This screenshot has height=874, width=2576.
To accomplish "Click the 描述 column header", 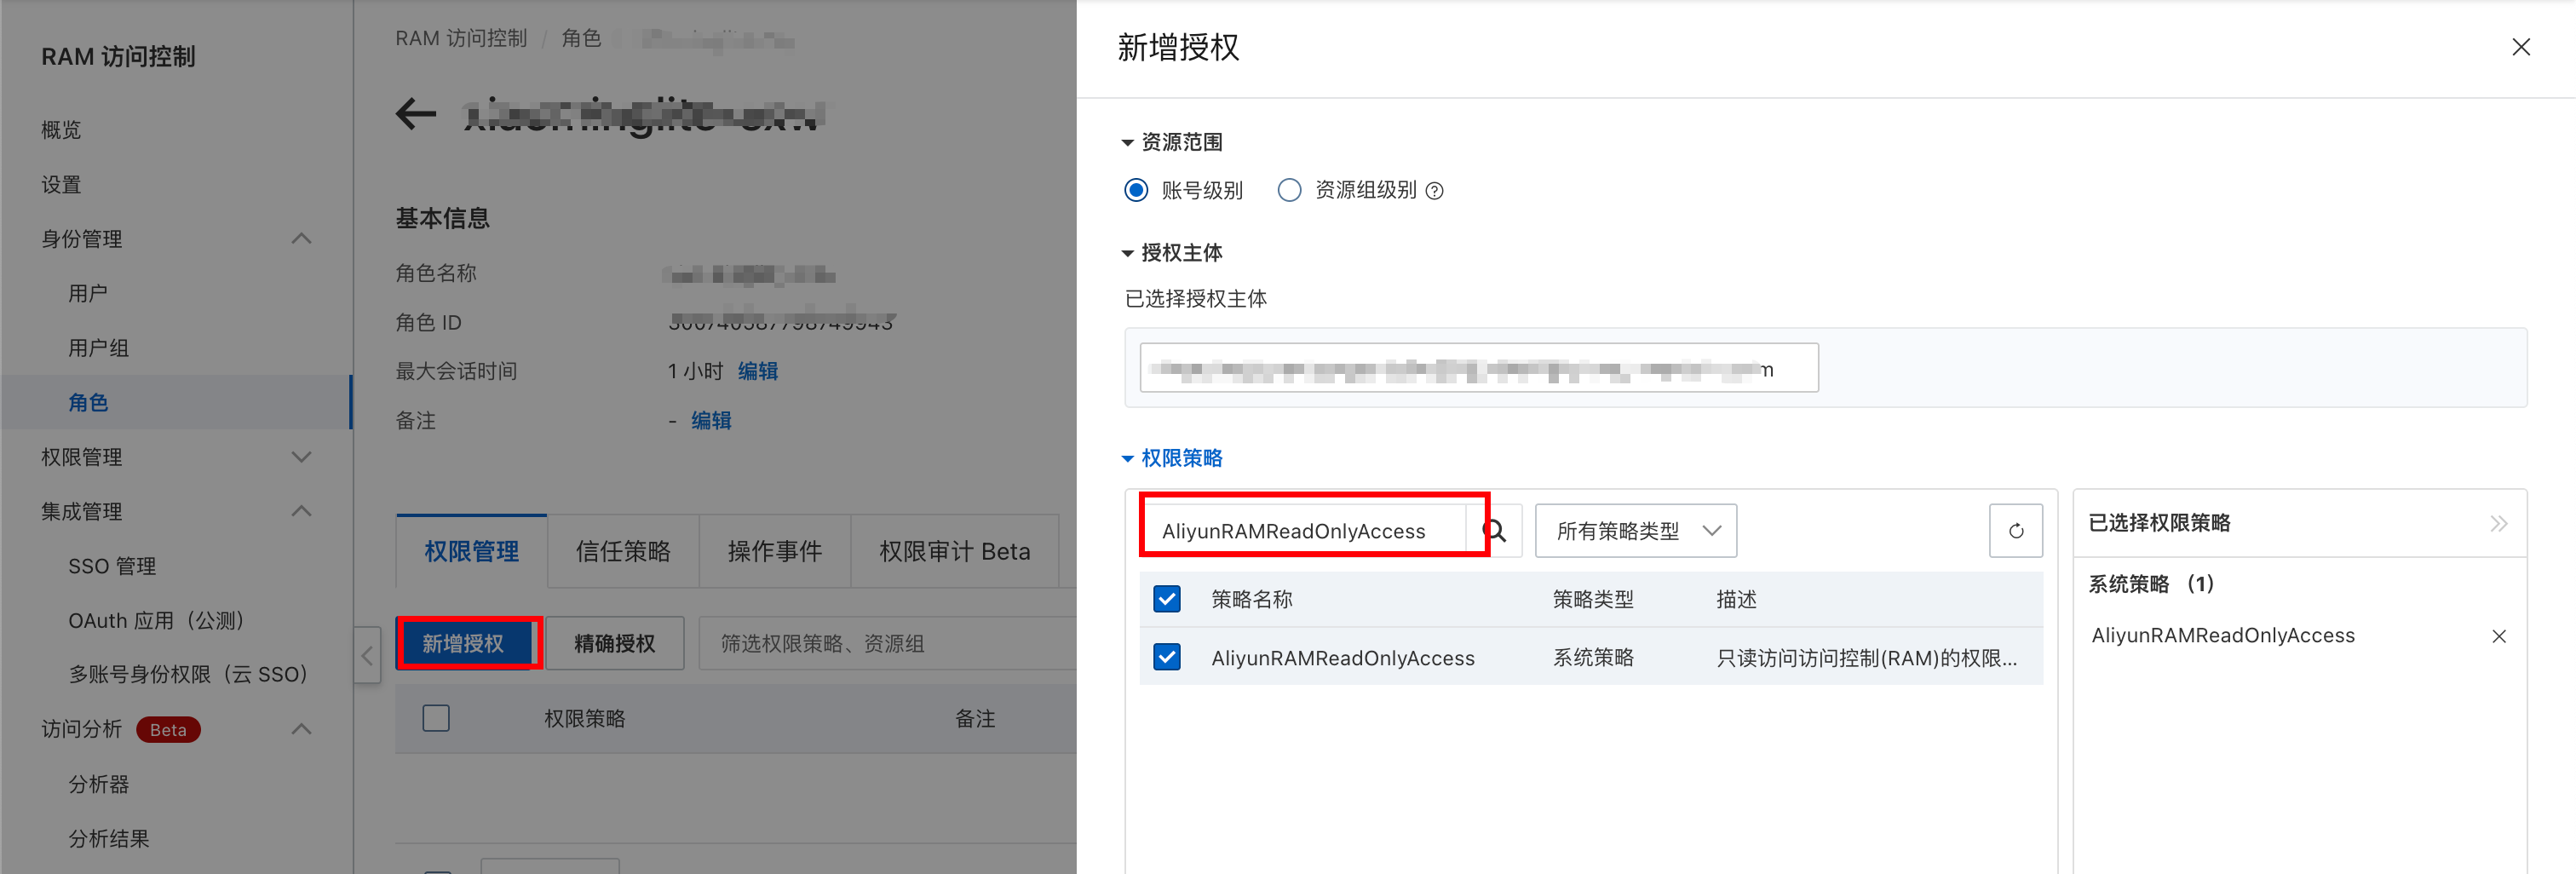I will tap(1736, 599).
